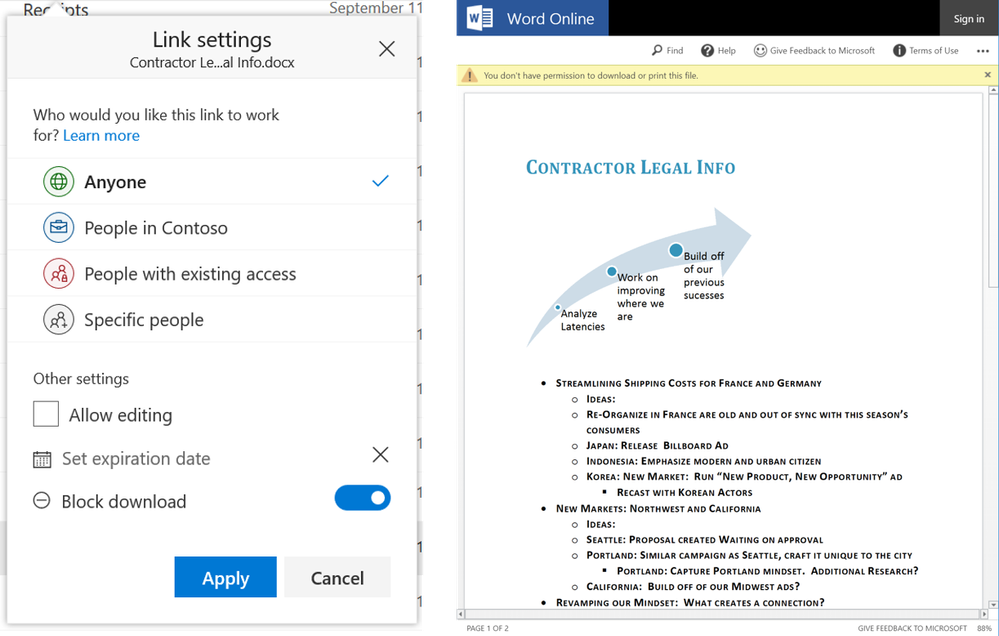The height and width of the screenshot is (636, 999).
Task: Open the more options ellipsis in Word Online
Action: (982, 51)
